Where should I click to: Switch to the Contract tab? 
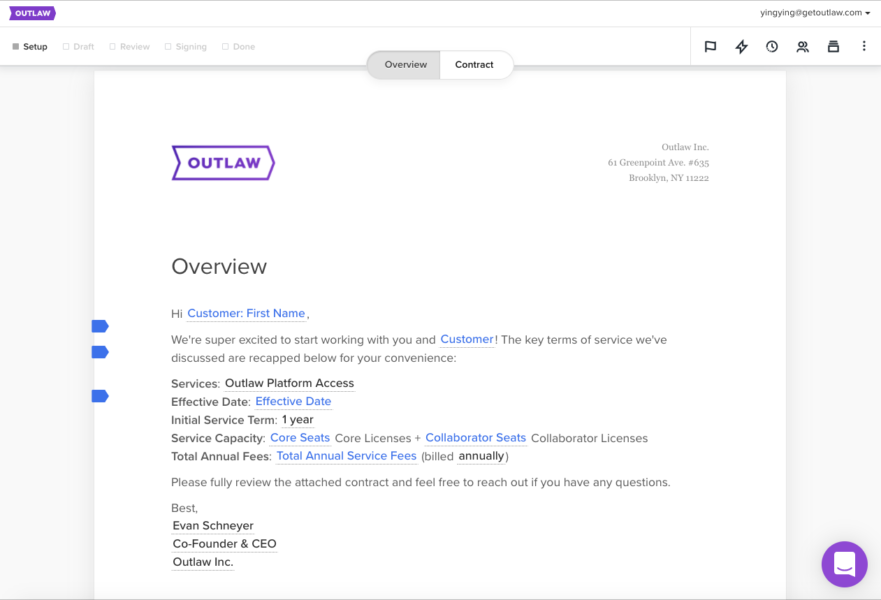pyautogui.click(x=474, y=65)
